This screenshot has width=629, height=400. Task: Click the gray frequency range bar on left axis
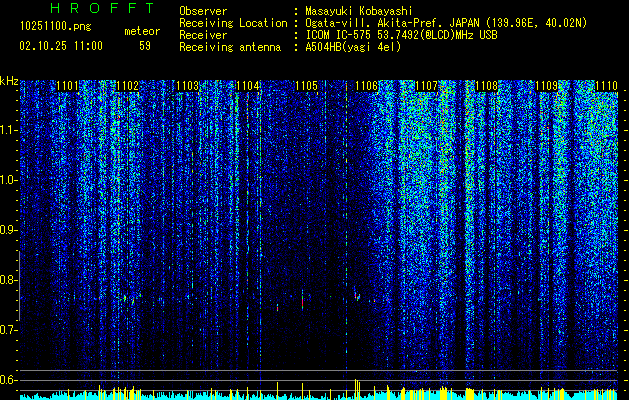[x=19, y=286]
